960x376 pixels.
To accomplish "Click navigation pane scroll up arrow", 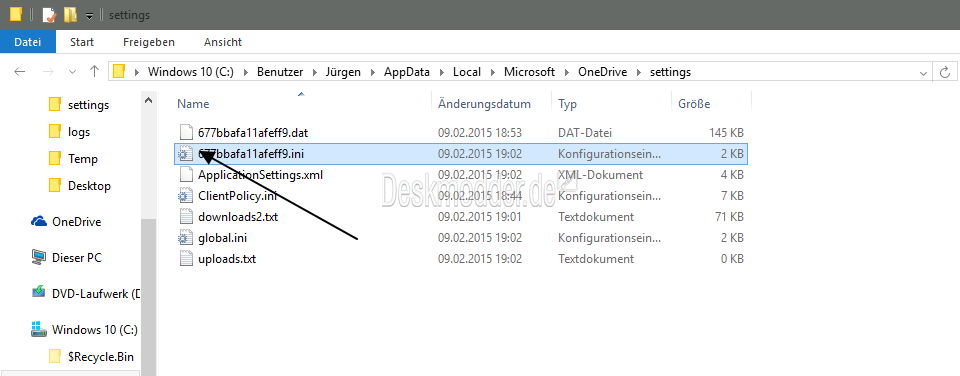I will click(148, 99).
